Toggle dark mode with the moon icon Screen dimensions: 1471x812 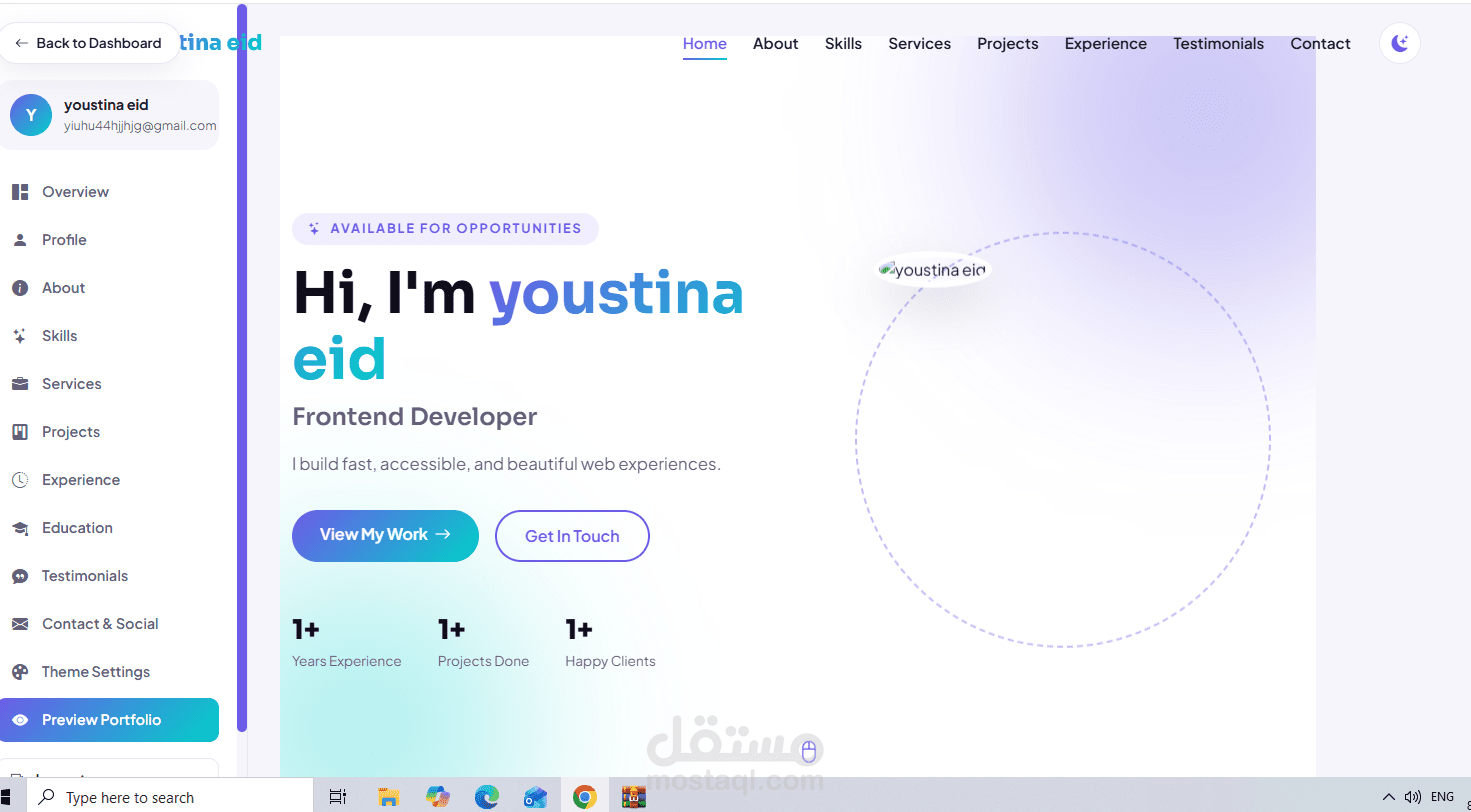click(x=1400, y=43)
